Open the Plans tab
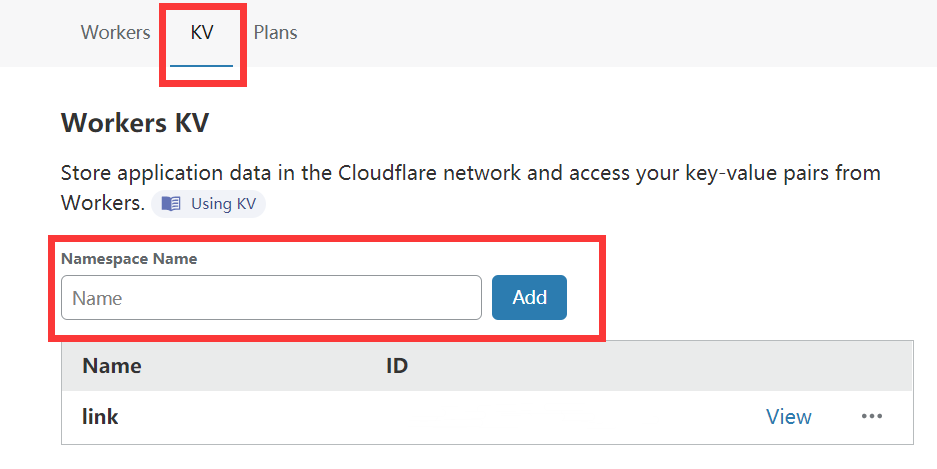937x469 pixels. (x=275, y=32)
